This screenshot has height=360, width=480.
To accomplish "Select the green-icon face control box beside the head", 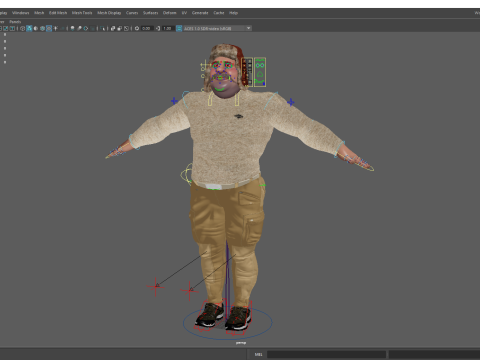I will [x=260, y=72].
